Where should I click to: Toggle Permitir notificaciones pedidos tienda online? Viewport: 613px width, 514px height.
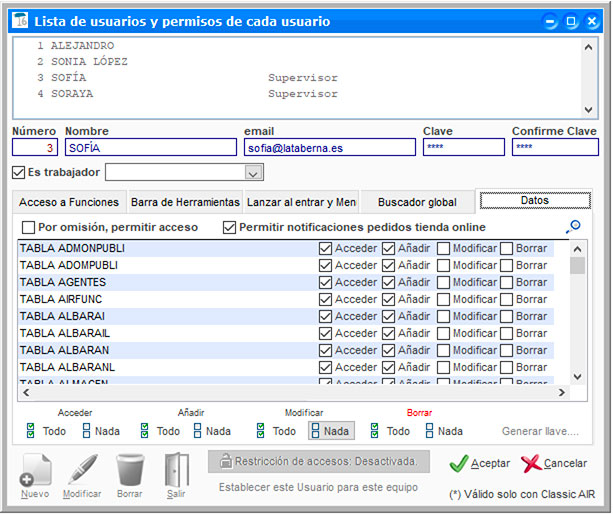(229, 227)
